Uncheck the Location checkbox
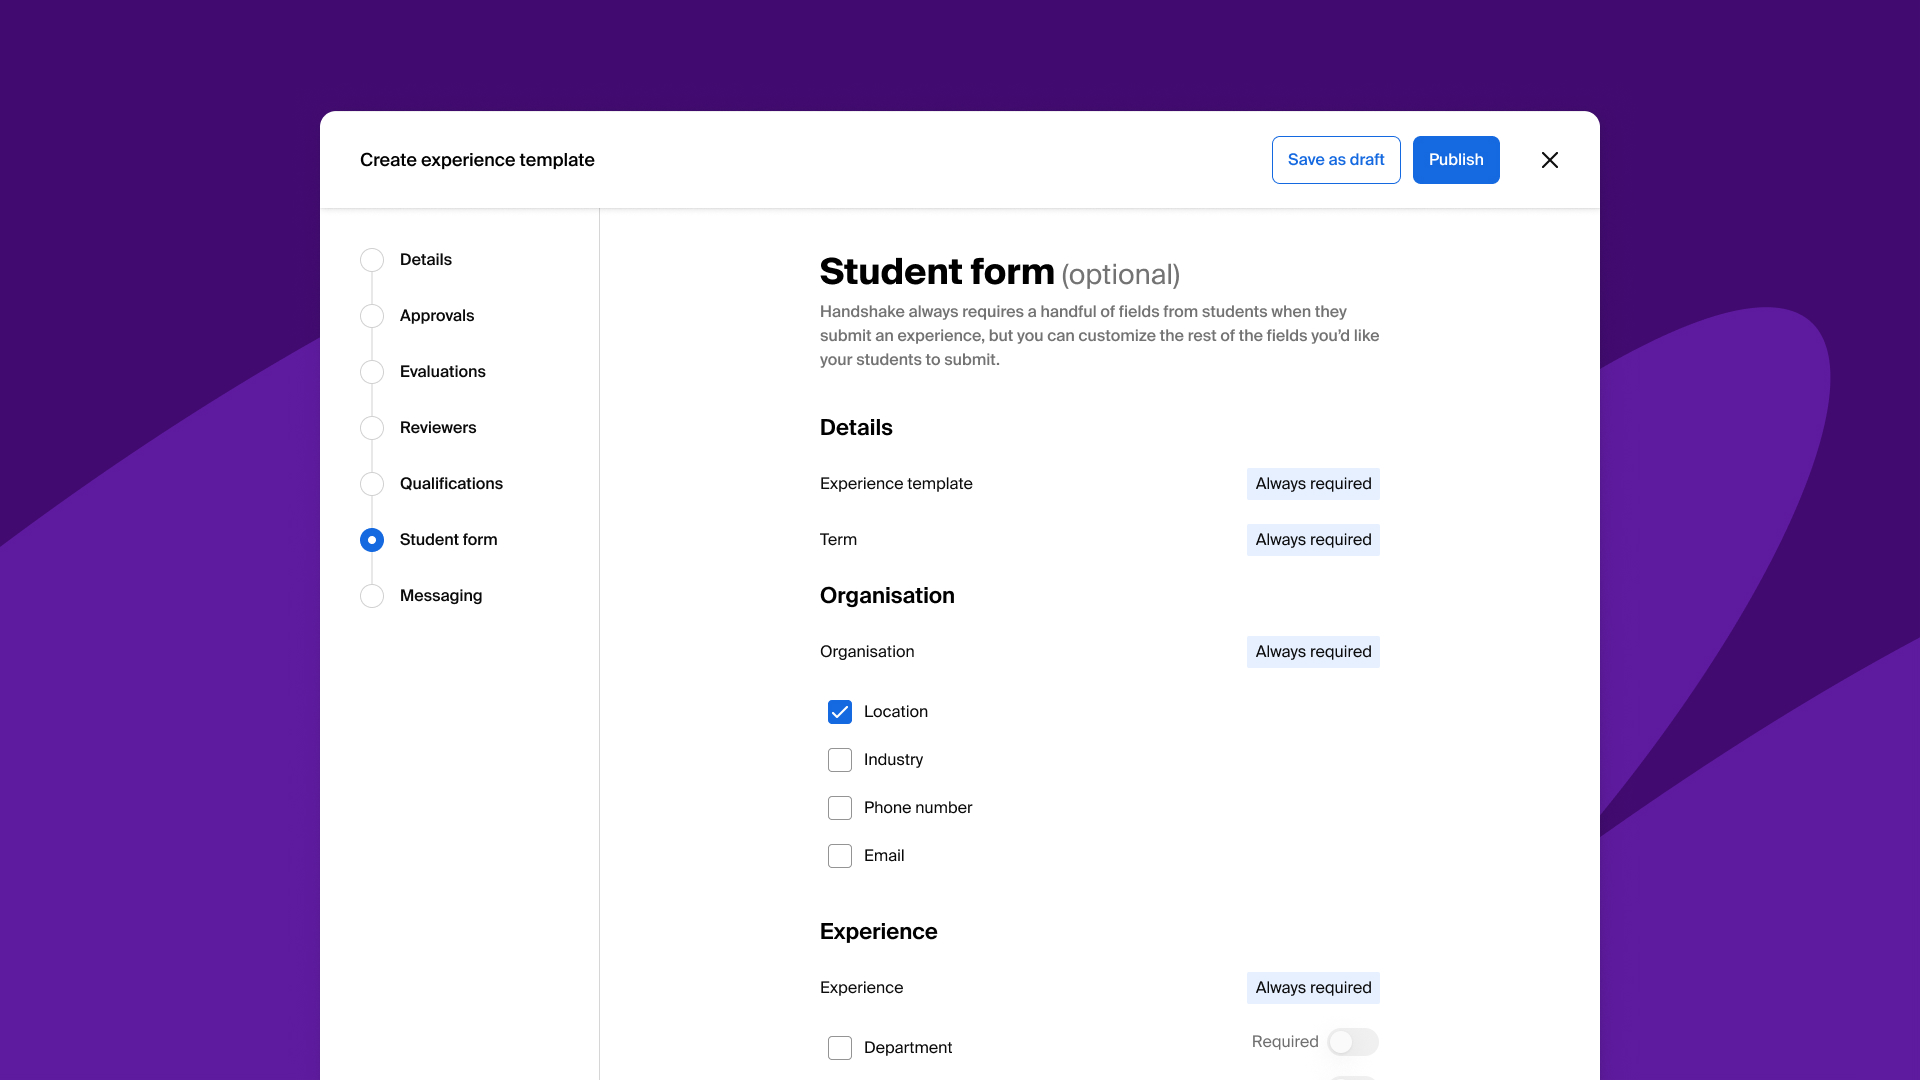This screenshot has height=1080, width=1920. pos(840,712)
